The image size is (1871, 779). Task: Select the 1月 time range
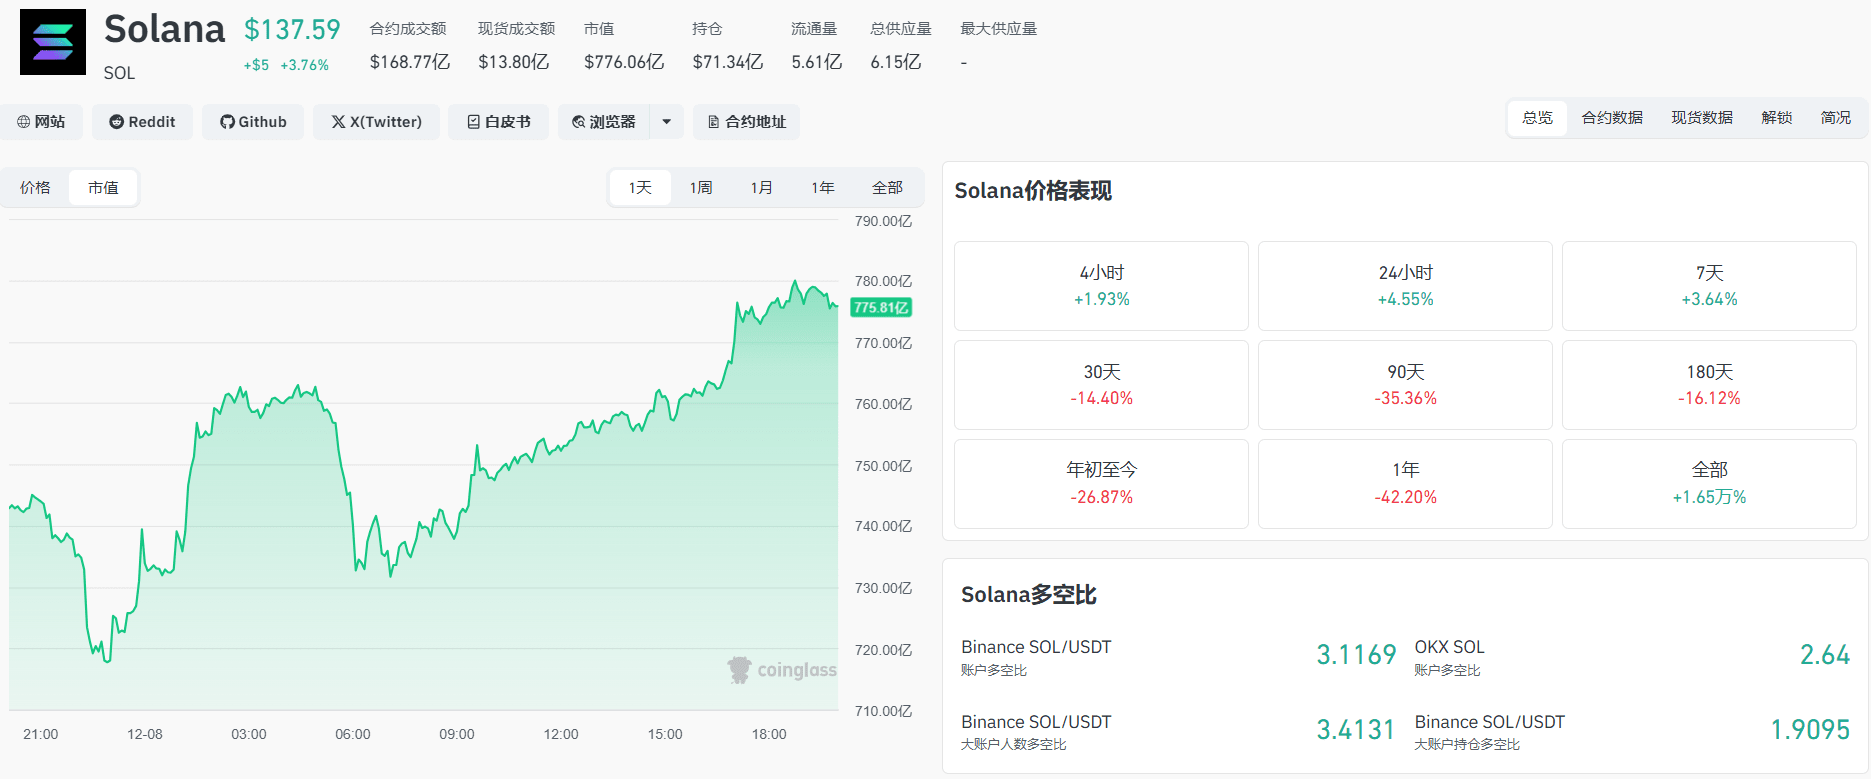coord(762,188)
